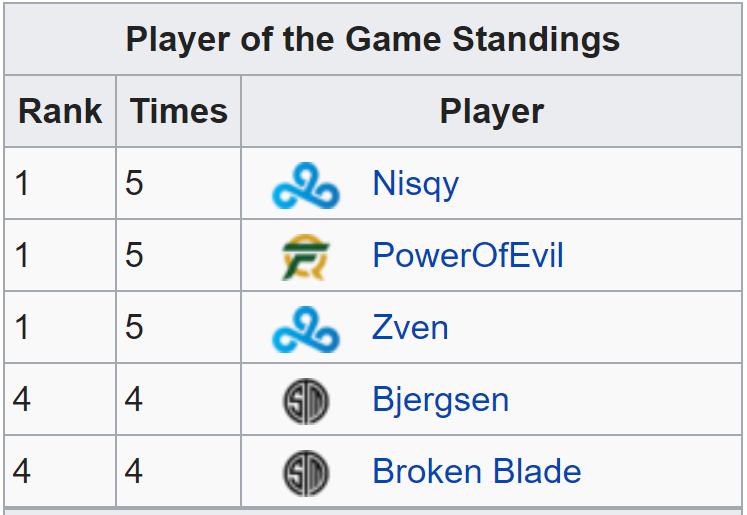Viewport: 747px width, 515px height.
Task: Select the times cell in Zven's row
Action: [x=179, y=327]
